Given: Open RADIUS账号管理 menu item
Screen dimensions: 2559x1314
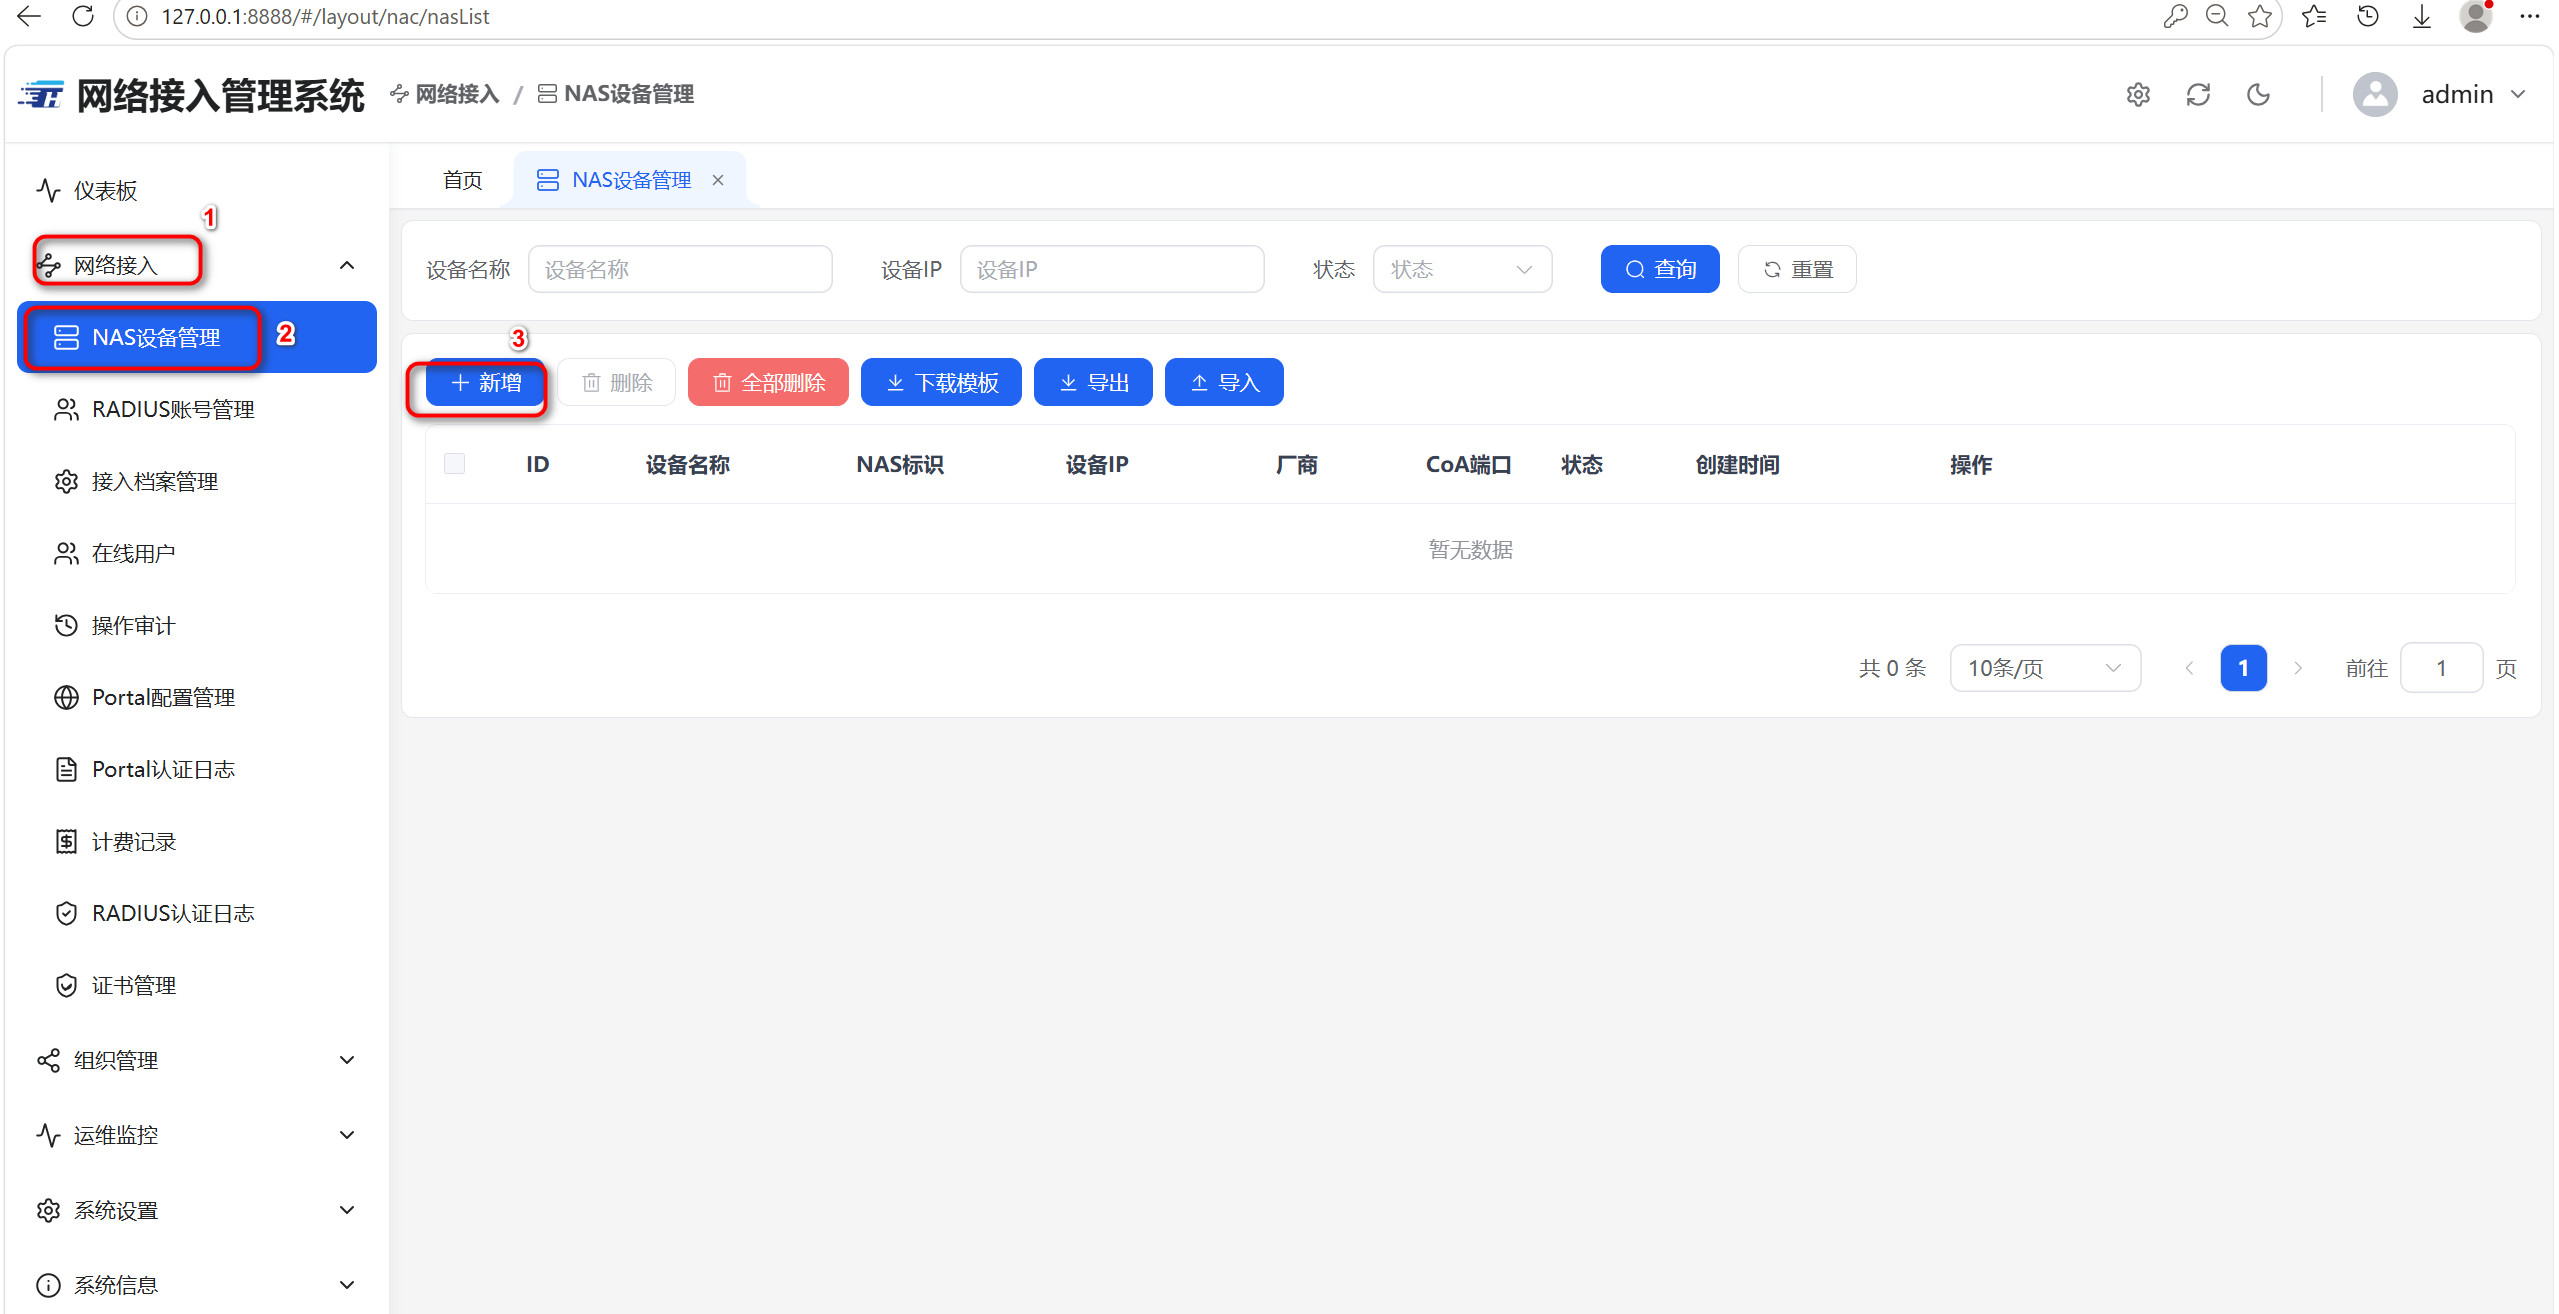Looking at the screenshot, I should click(x=197, y=409).
